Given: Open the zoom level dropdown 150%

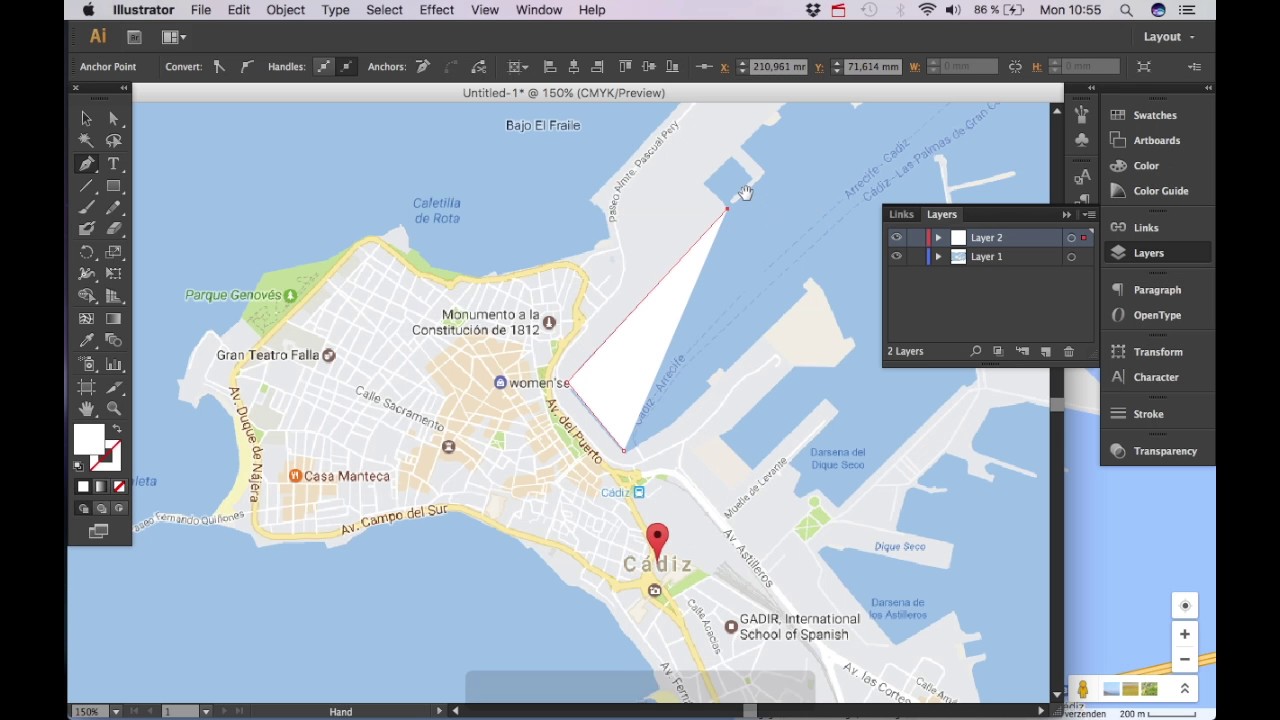Looking at the screenshot, I should 116,712.
